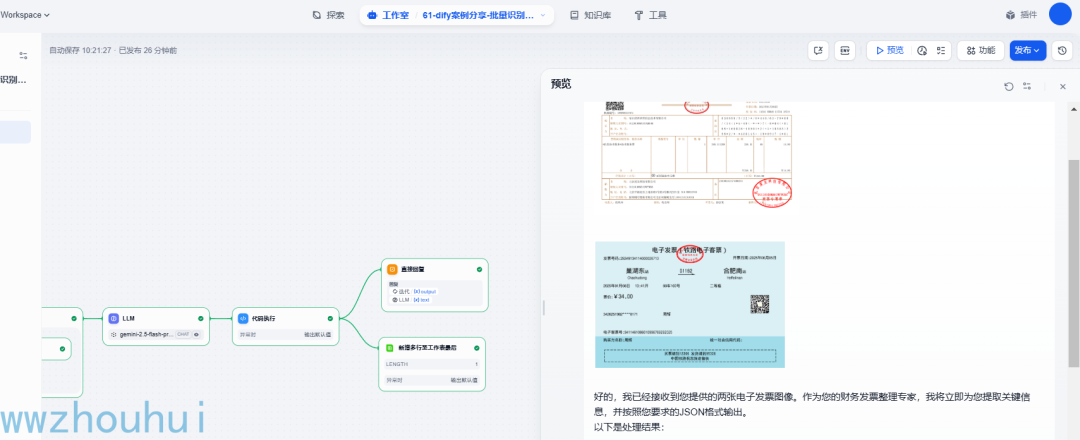
Task: Open the 插件 (Plugins) page
Action: coord(1021,14)
